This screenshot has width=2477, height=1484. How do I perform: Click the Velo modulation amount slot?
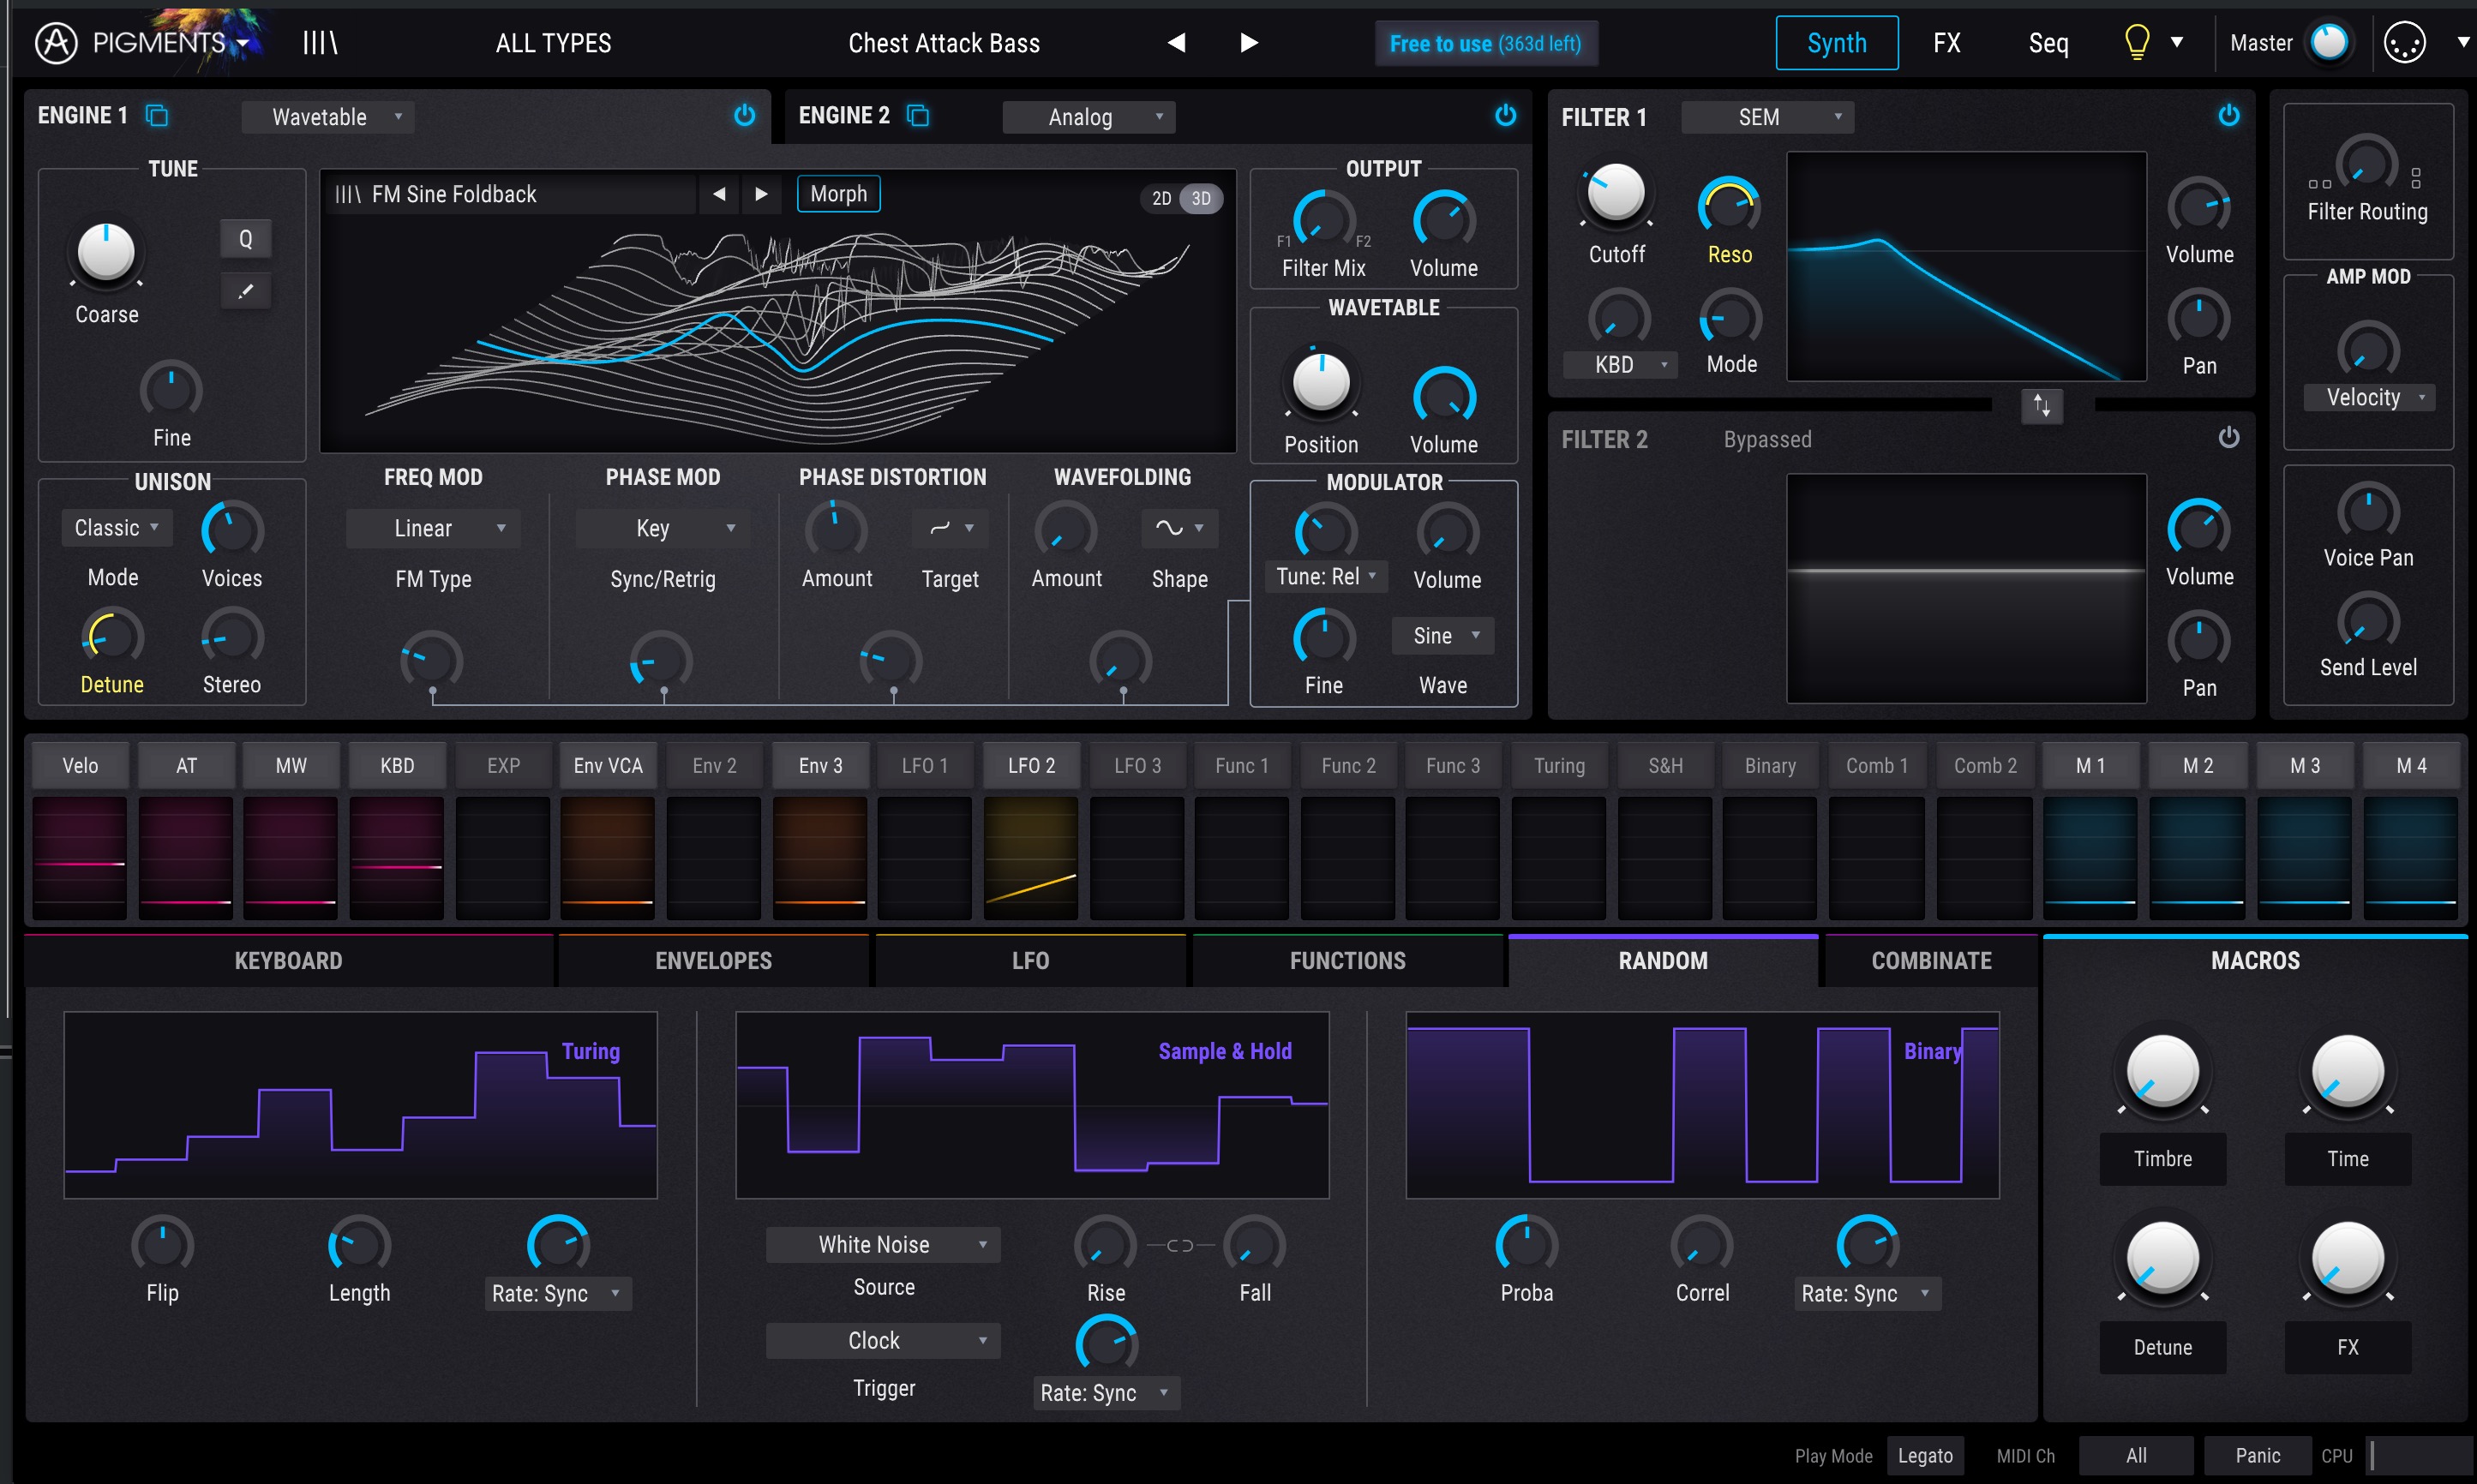[x=80, y=857]
